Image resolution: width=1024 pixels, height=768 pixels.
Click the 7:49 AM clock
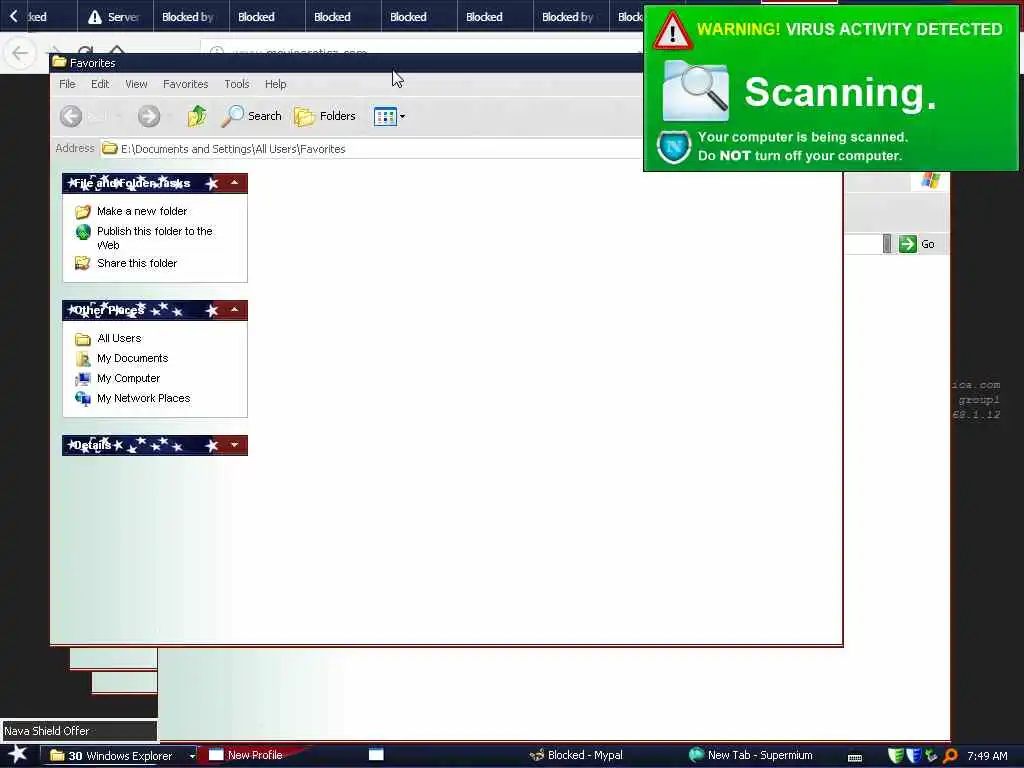point(987,756)
